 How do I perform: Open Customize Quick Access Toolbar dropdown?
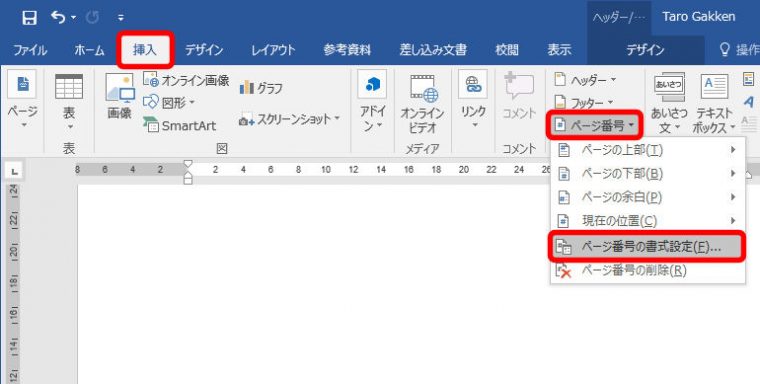[x=120, y=18]
